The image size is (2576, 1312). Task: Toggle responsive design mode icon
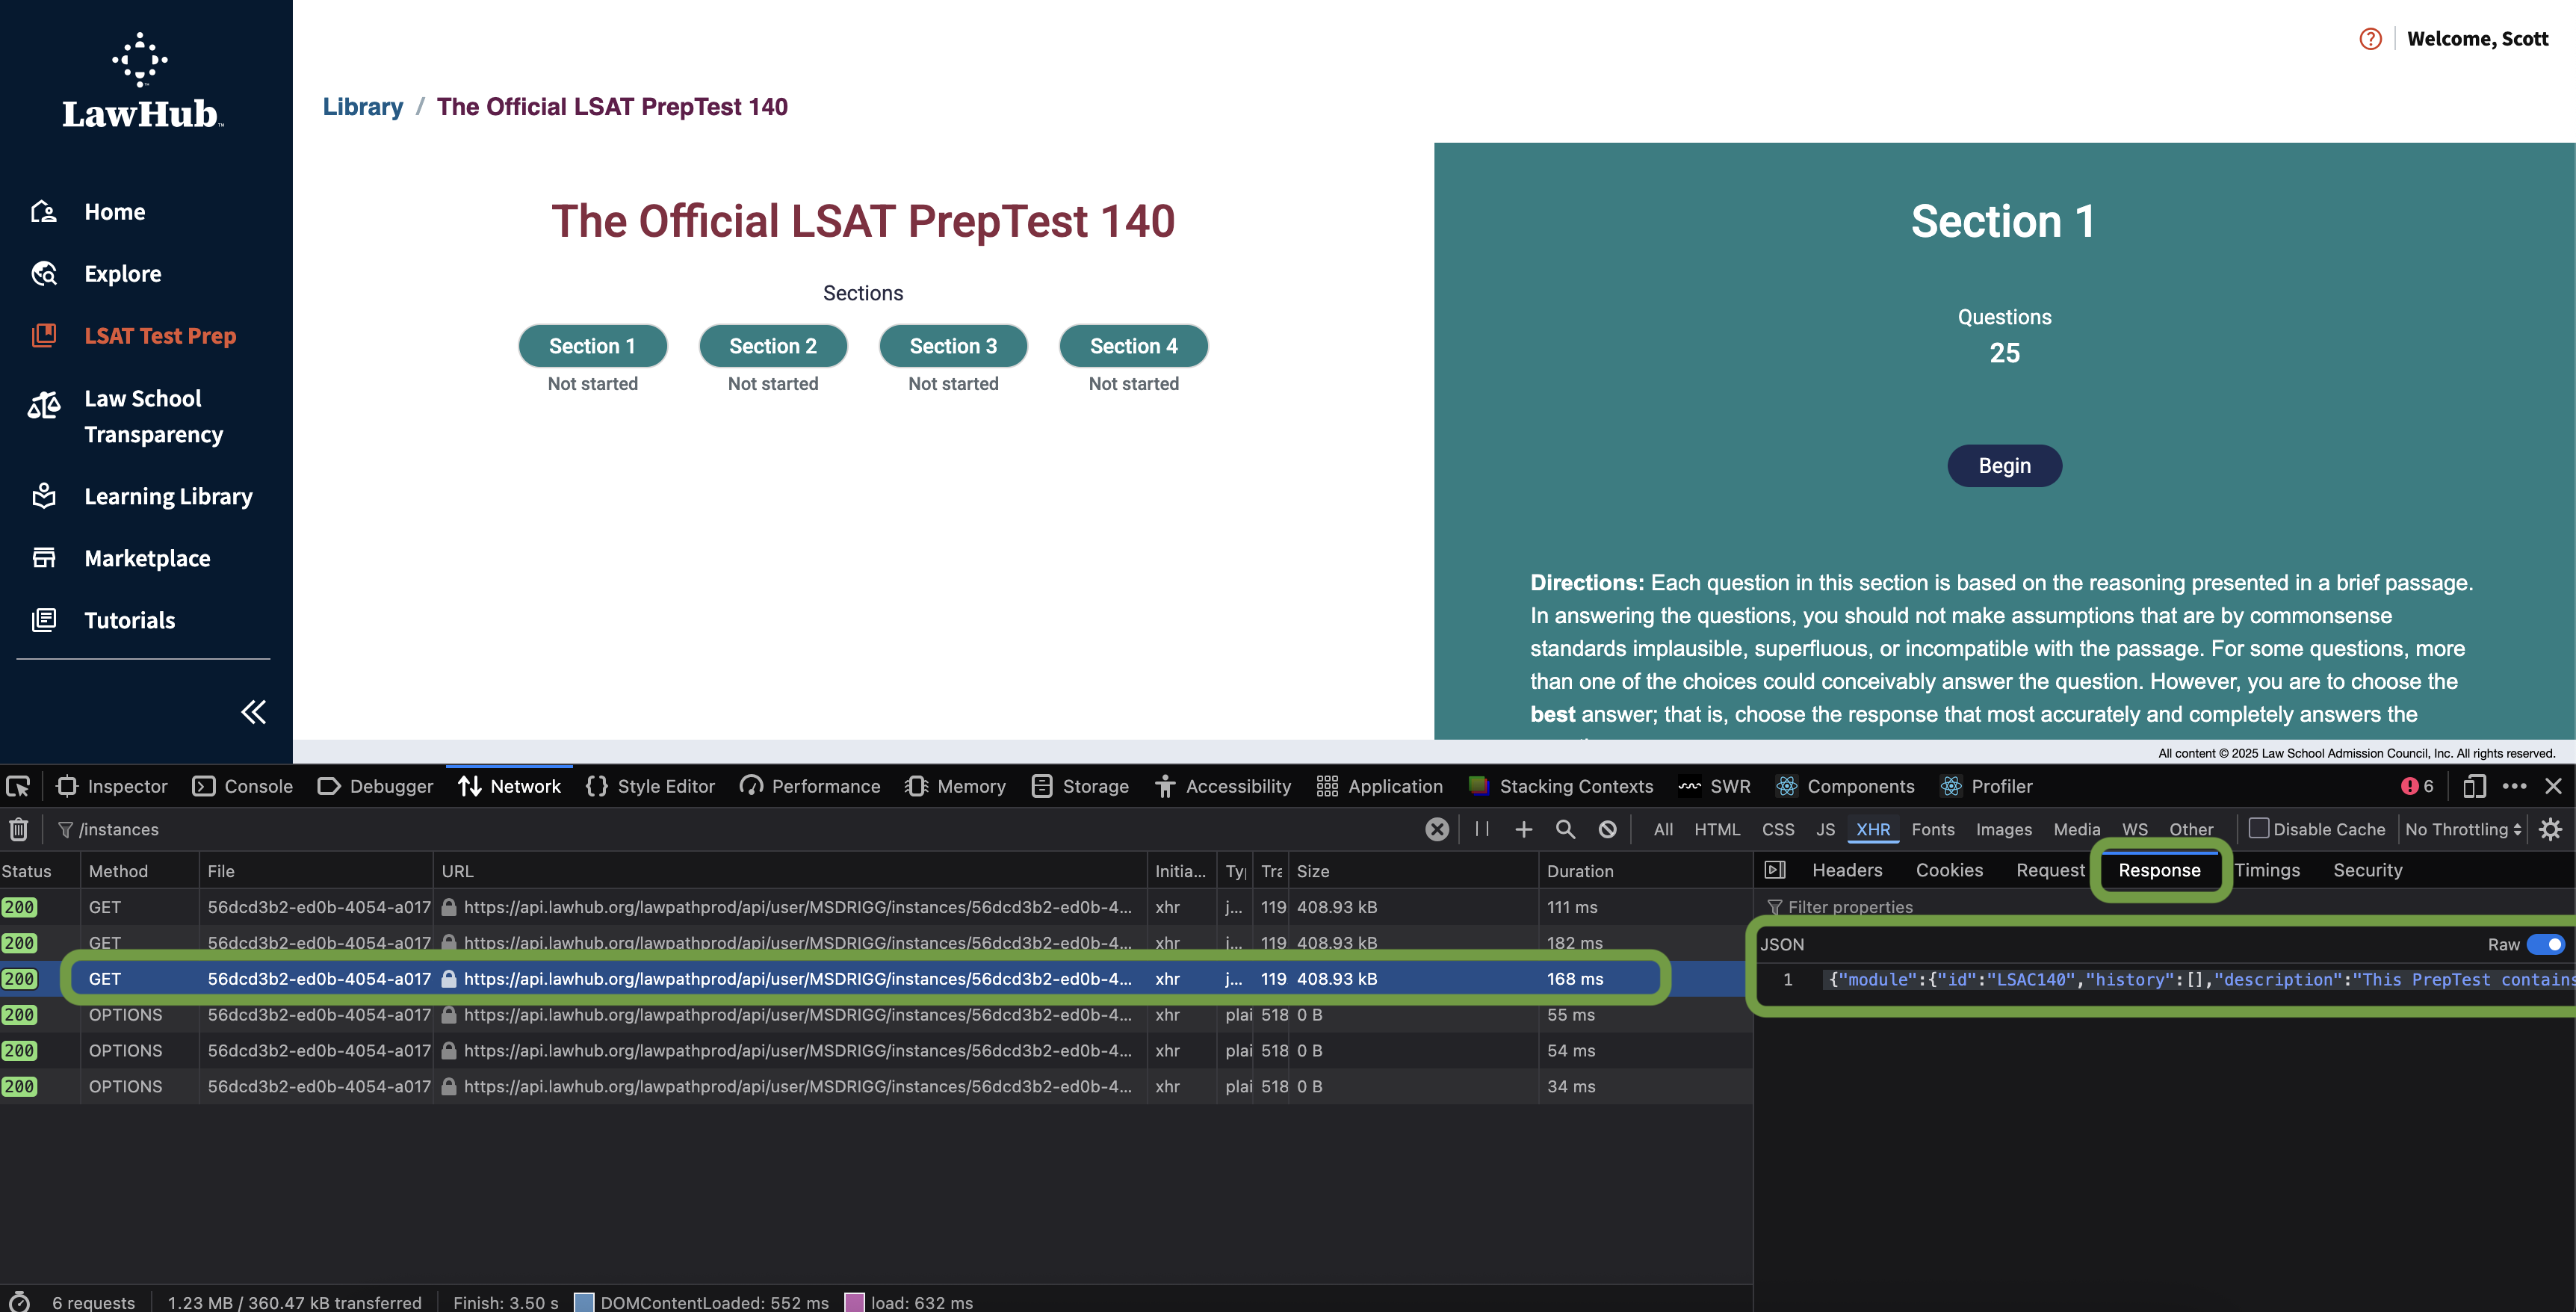pos(2474,786)
